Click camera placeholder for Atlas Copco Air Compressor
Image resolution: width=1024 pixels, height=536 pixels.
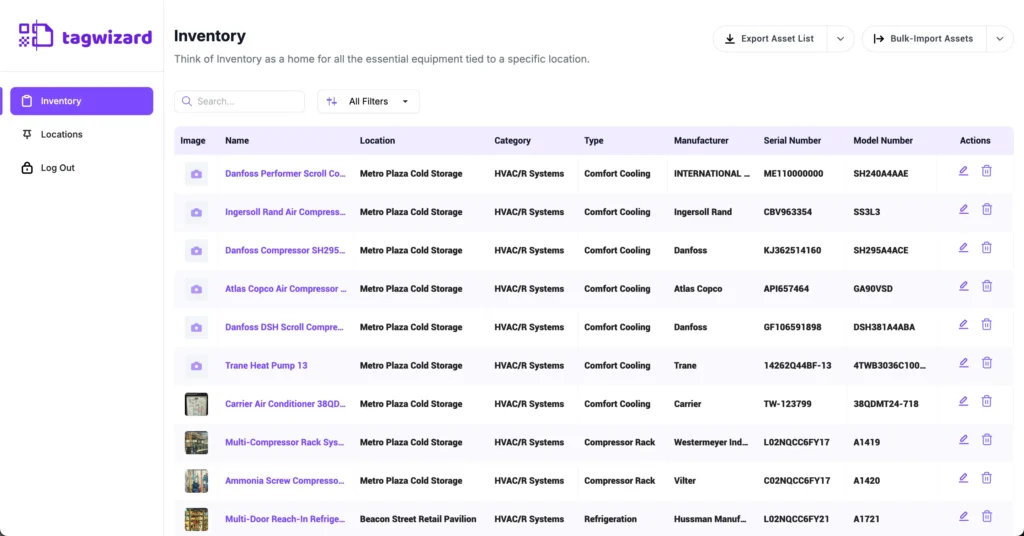click(196, 289)
